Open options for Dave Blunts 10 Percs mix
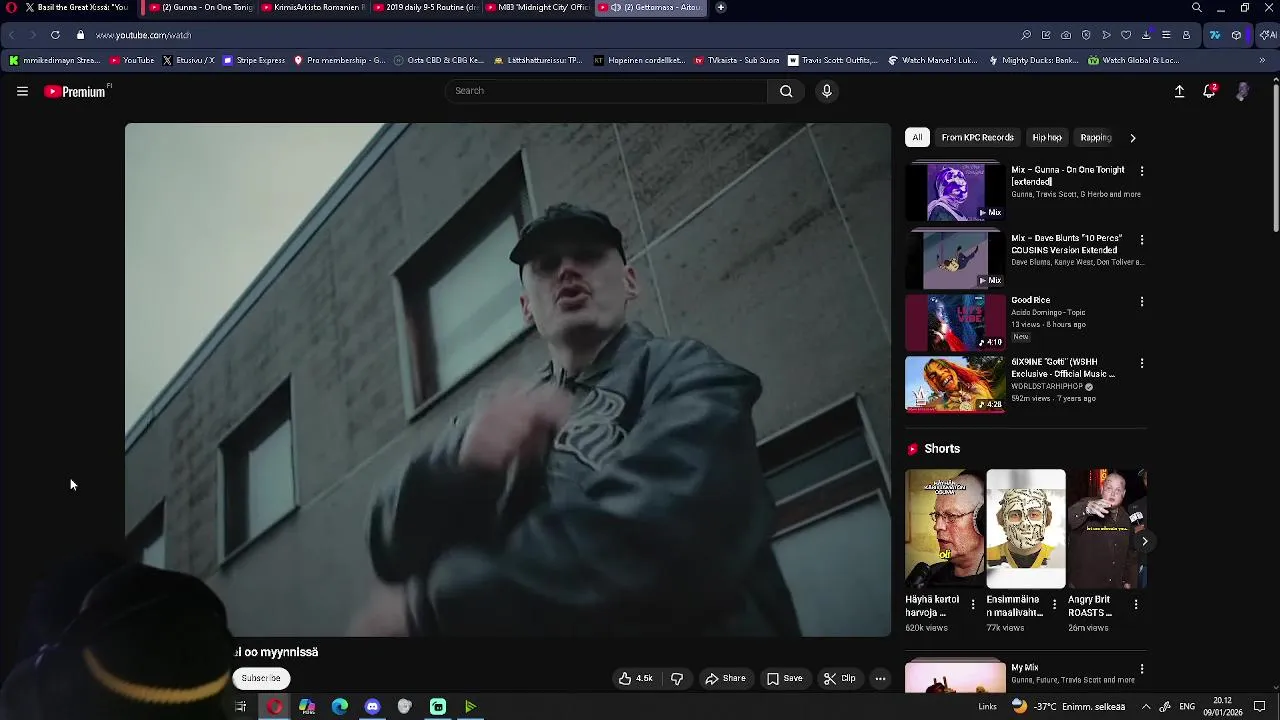Screen dimensions: 1280x720 point(1142,240)
